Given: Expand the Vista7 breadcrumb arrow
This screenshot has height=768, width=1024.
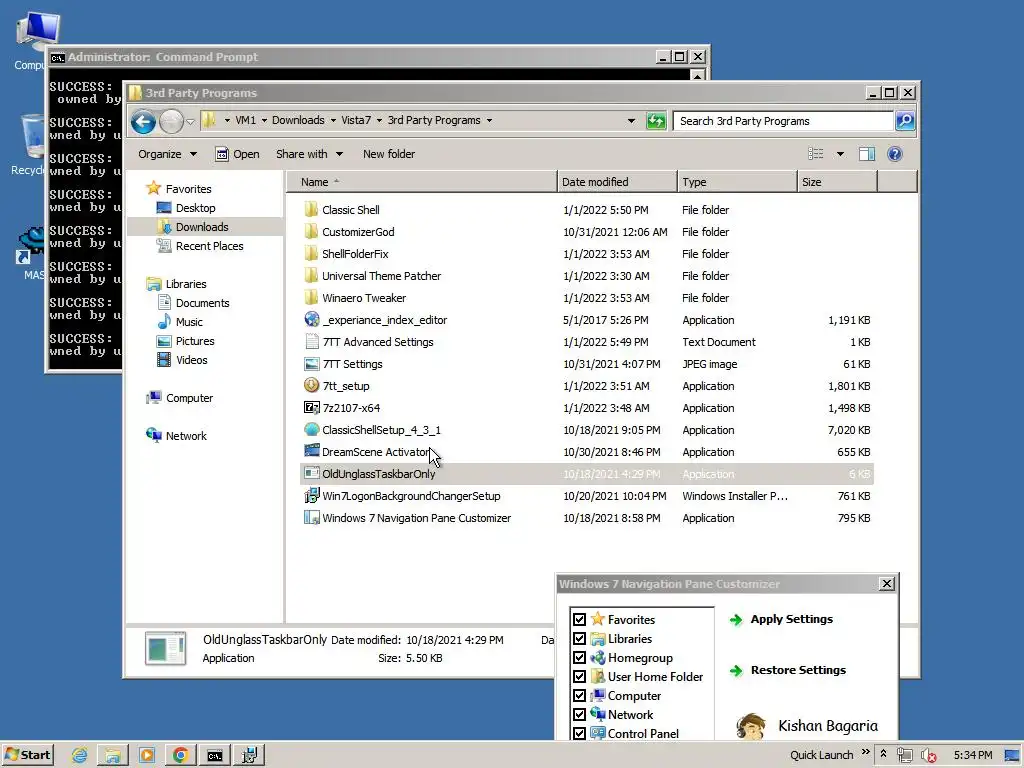Looking at the screenshot, I should (379, 120).
